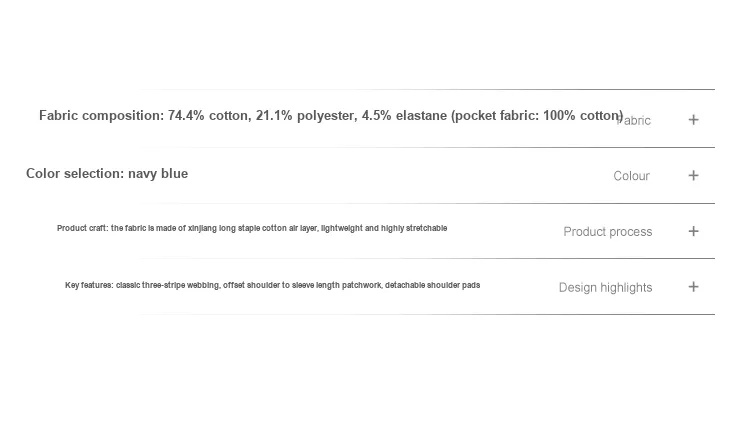This screenshot has width=750, height=432.
Task: Click the 'Fabric composition:' text
Action: [x=101, y=116]
